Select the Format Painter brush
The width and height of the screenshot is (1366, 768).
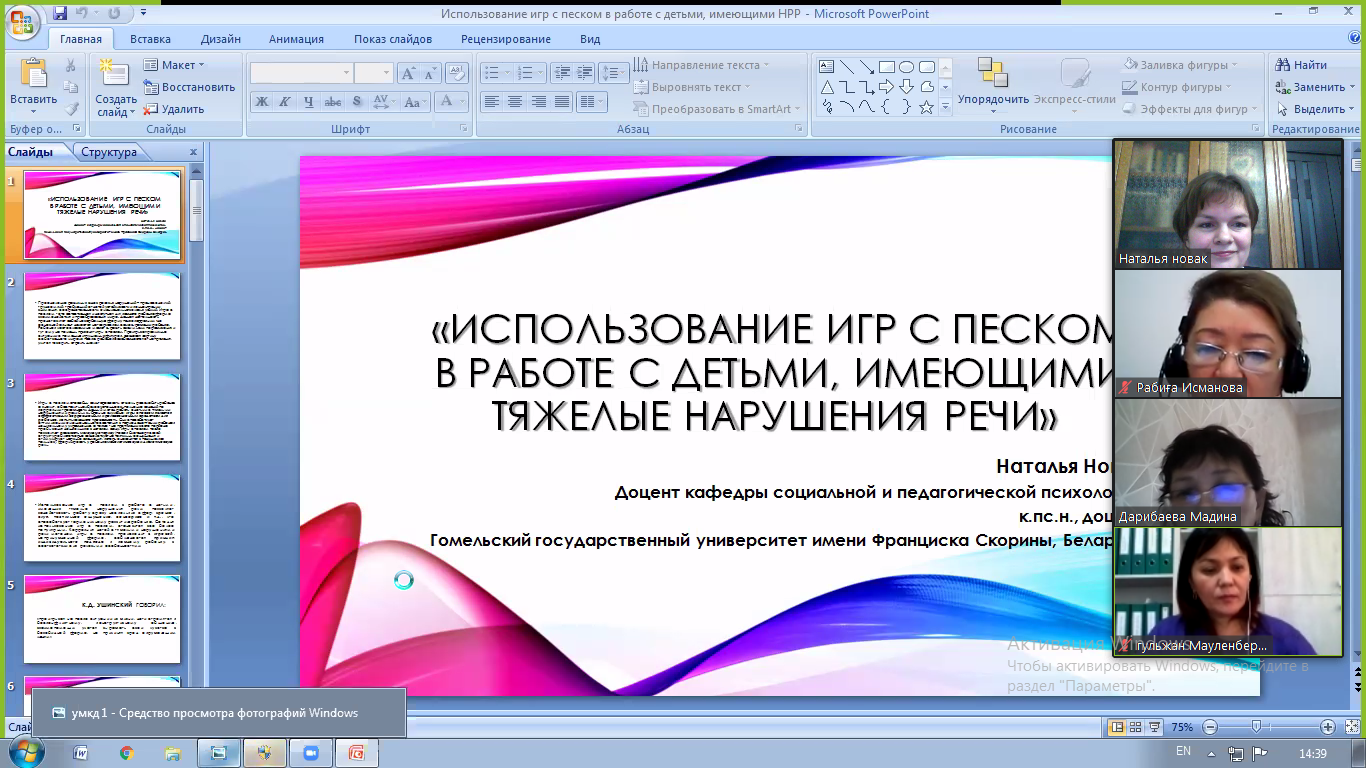click(x=71, y=109)
